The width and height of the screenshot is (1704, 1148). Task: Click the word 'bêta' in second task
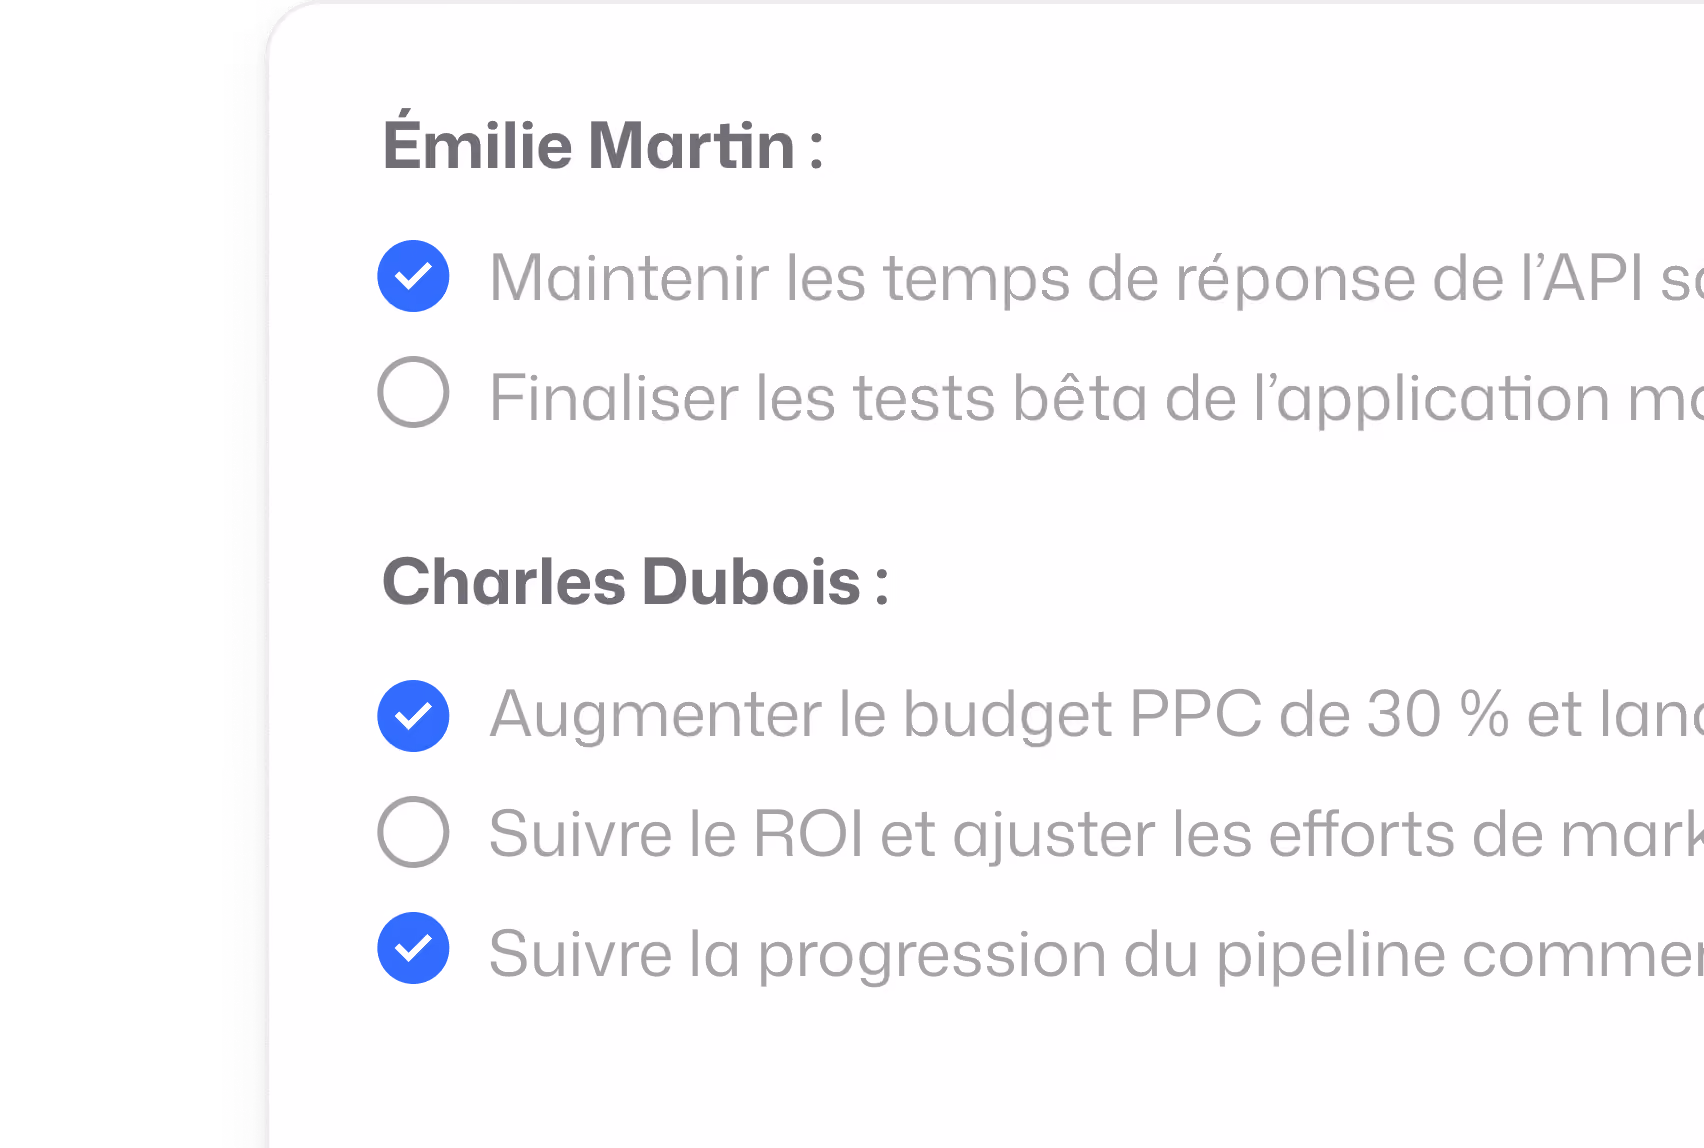tap(1080, 398)
